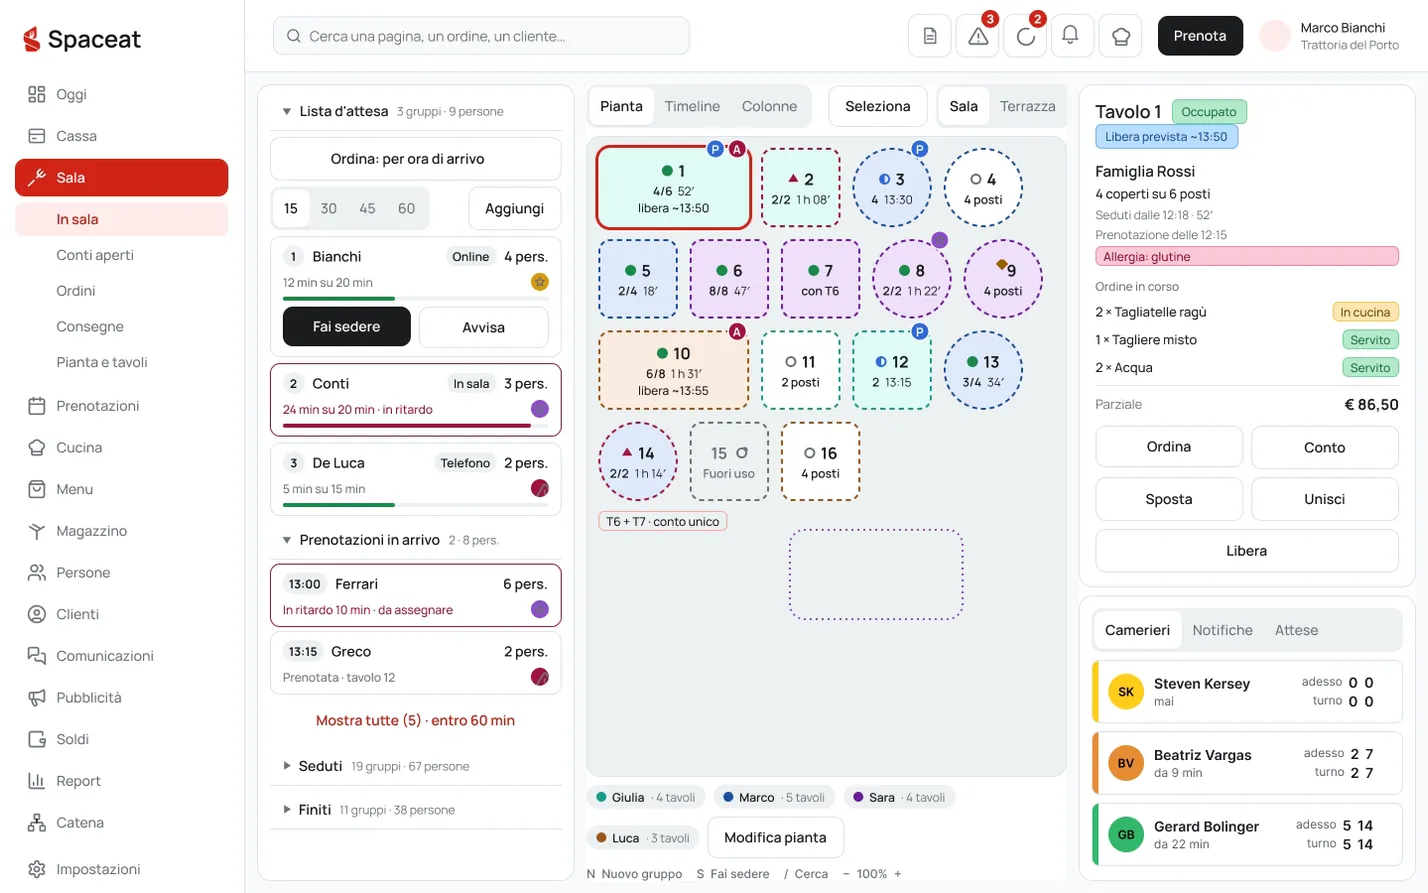Select table 10 on the floor plan
Screen dimensions: 1428x893
[x=673, y=370]
